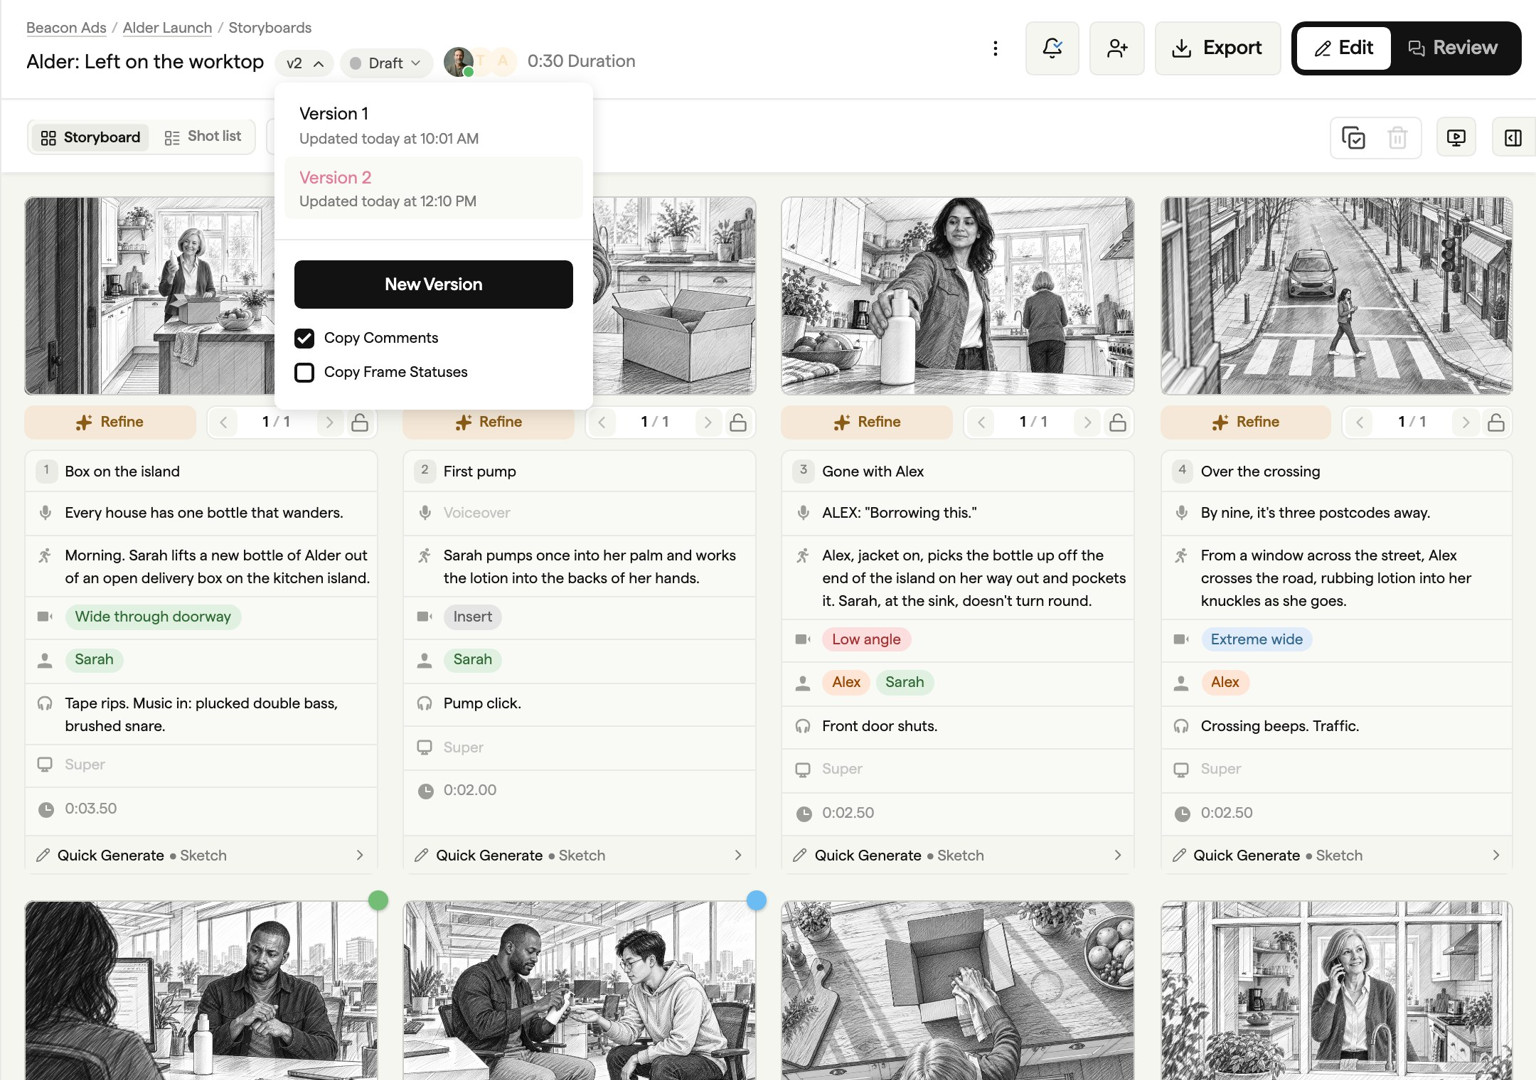Click Refine on frame 4
The width and height of the screenshot is (1536, 1080).
click(x=1245, y=422)
